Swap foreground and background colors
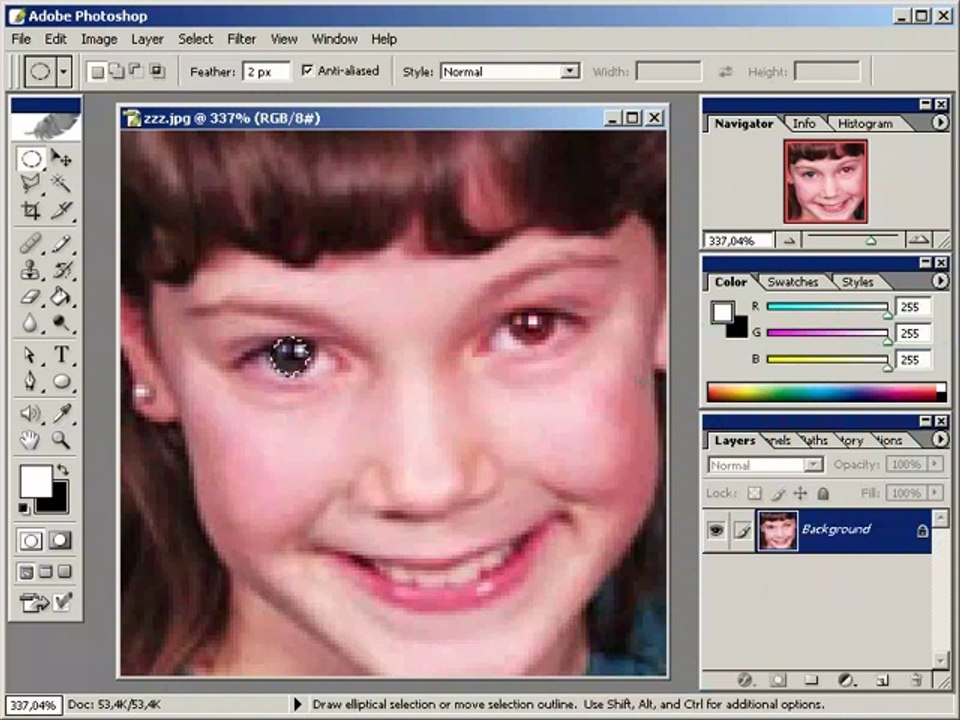This screenshot has width=960, height=720. [x=62, y=470]
